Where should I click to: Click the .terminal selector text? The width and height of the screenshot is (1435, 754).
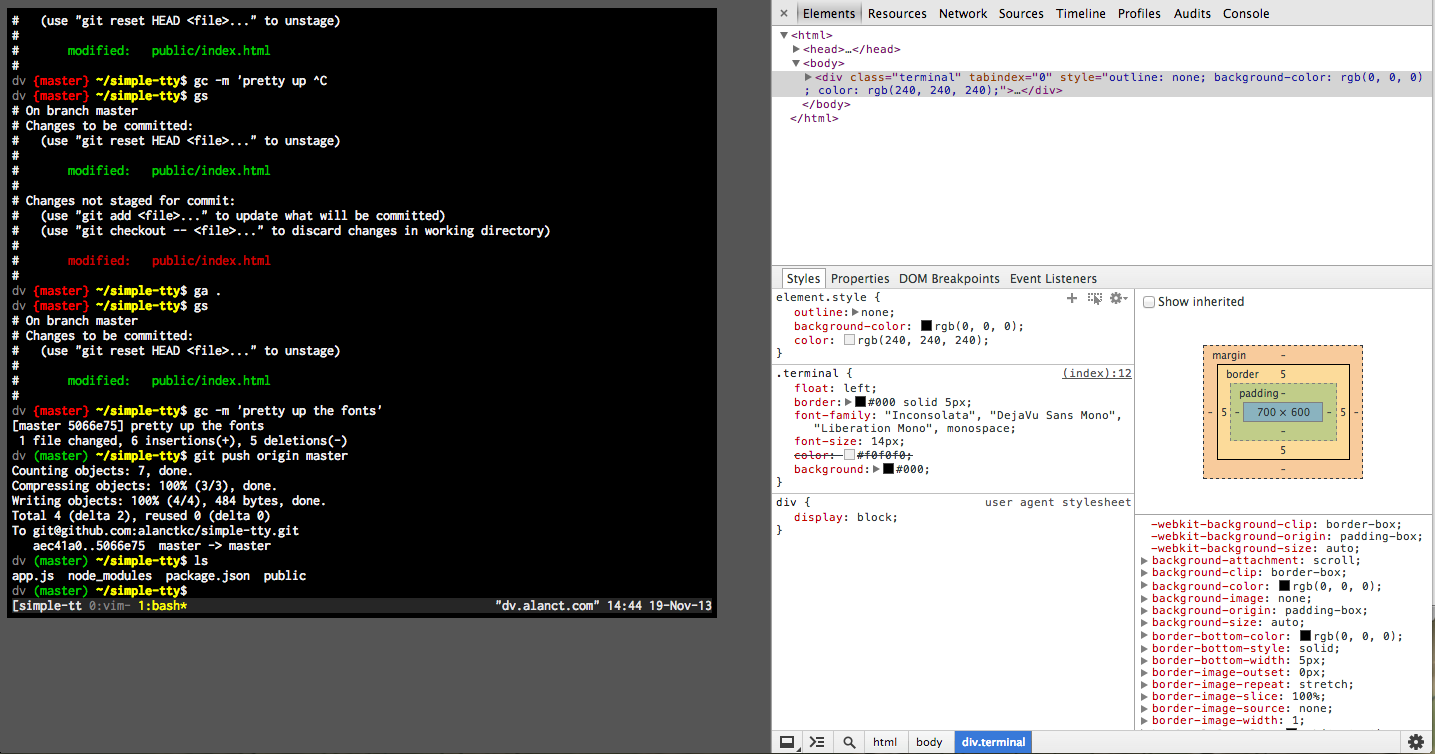pyautogui.click(x=809, y=373)
